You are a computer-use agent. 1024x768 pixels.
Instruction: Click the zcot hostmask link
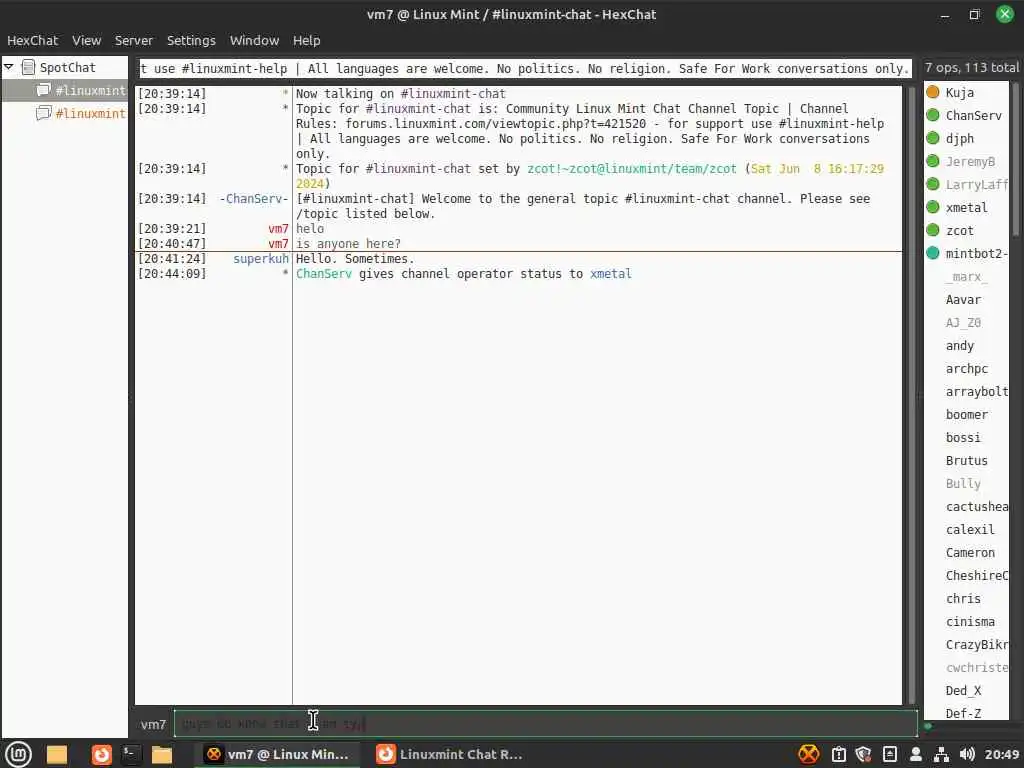(x=632, y=168)
